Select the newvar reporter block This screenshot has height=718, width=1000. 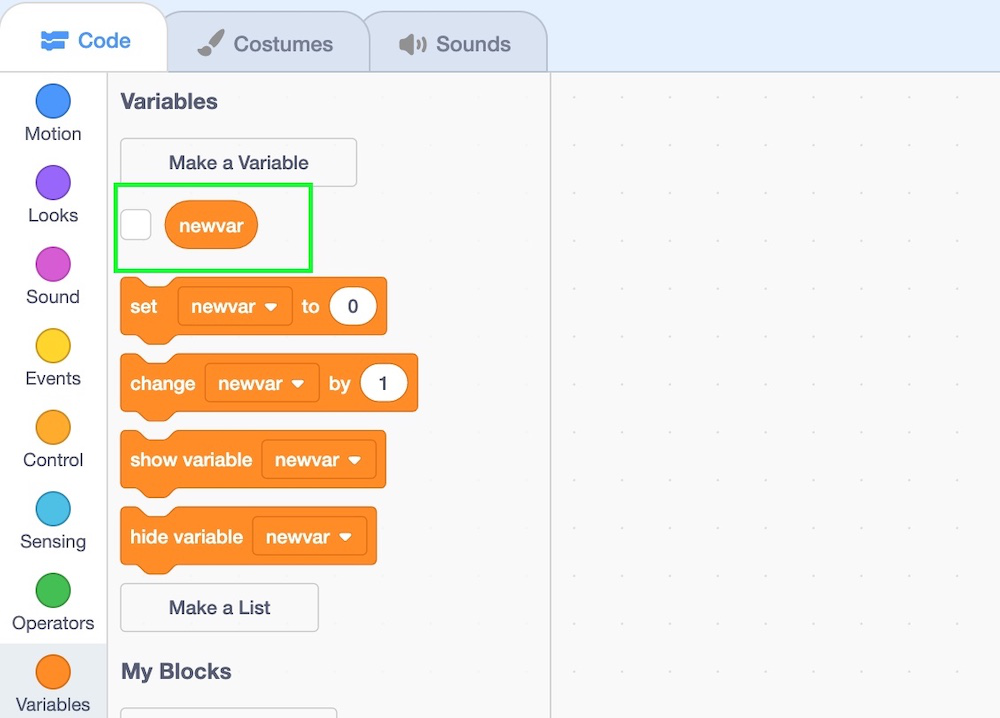211,225
